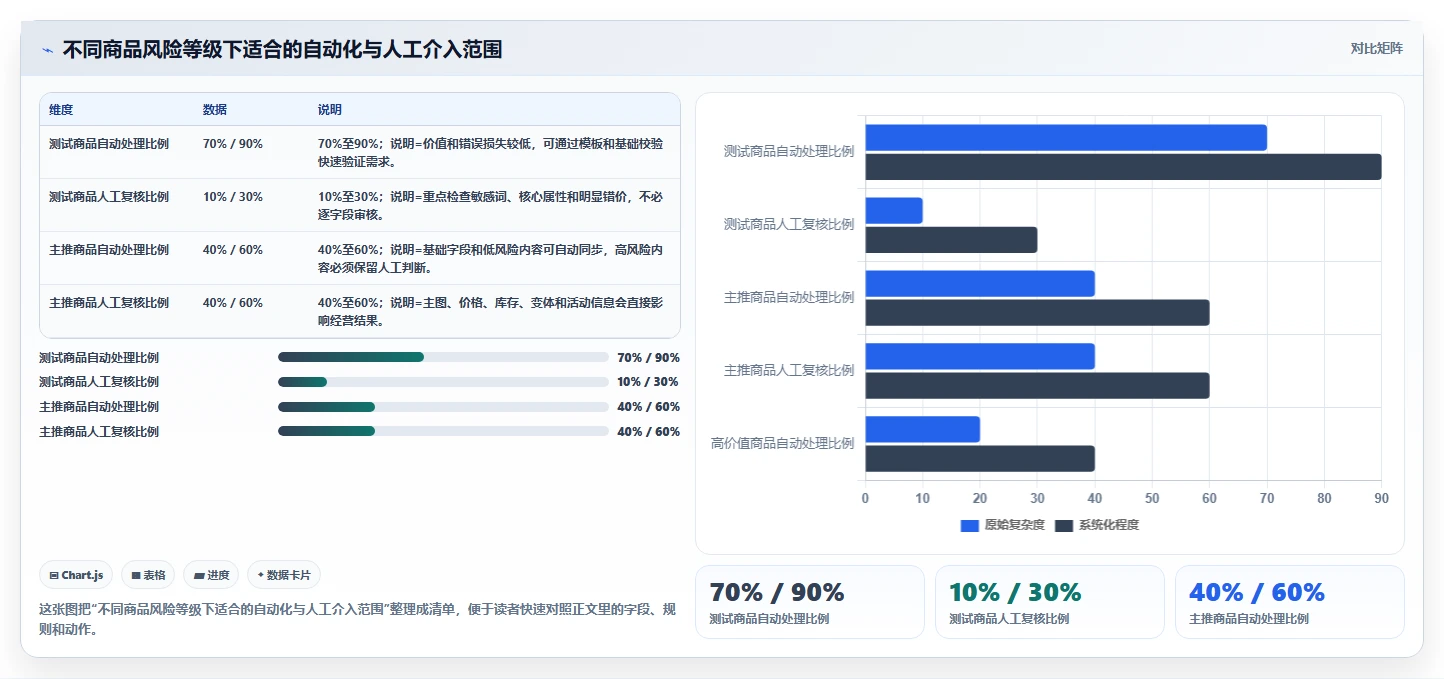
Task: Click the blue bar for 主推商品自动处理比例 in chart
Action: (980, 284)
